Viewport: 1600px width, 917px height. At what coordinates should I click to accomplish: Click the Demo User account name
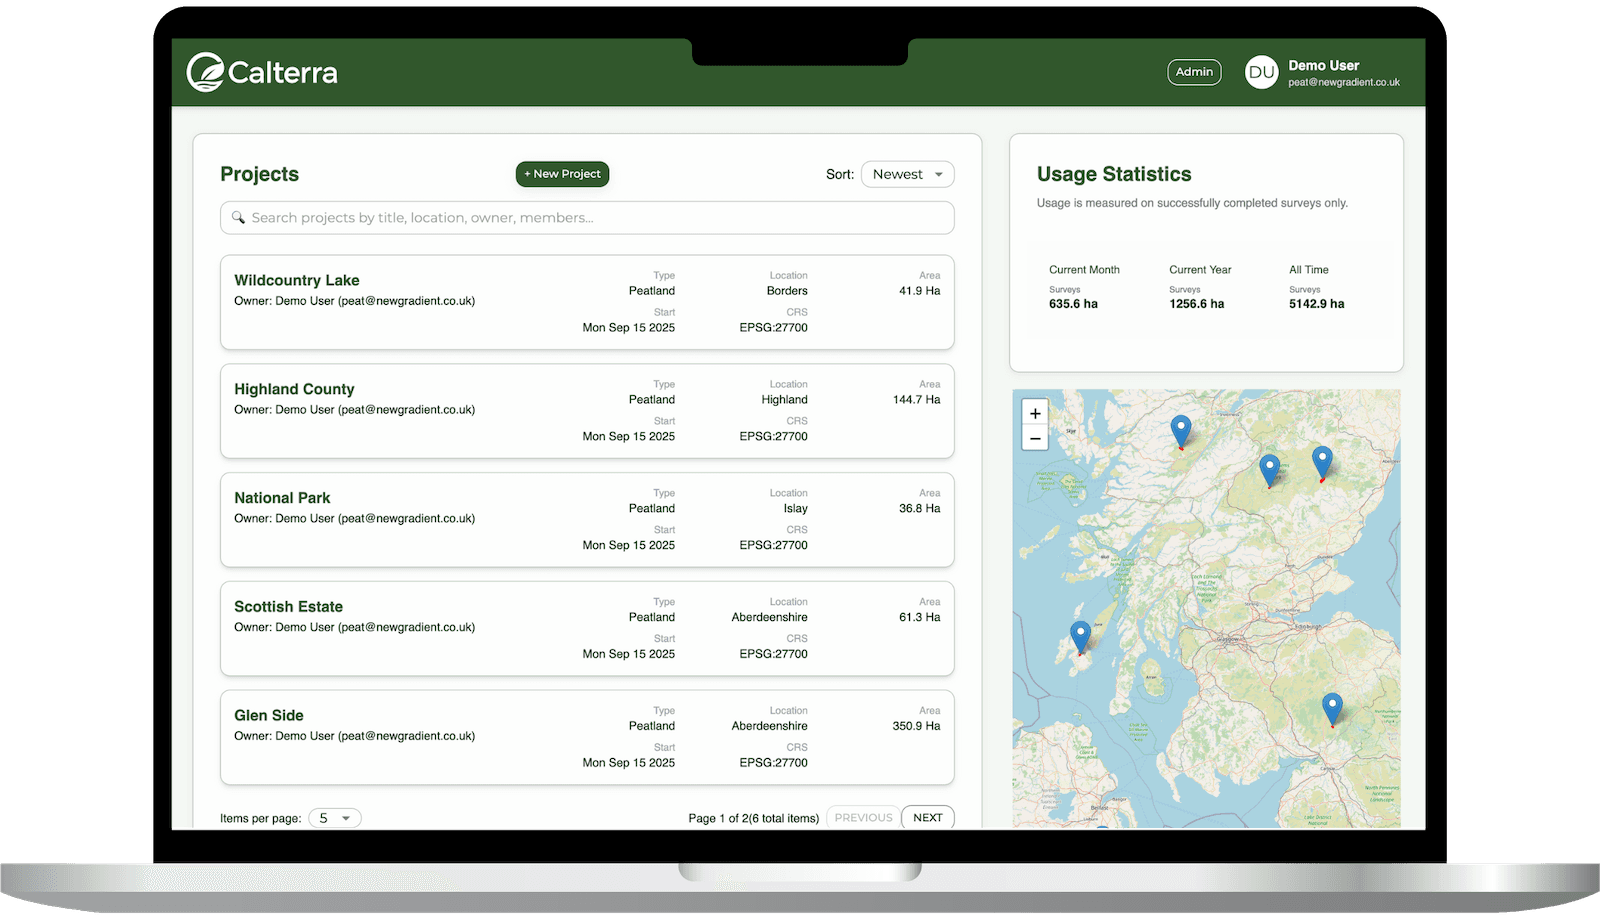pos(1323,64)
